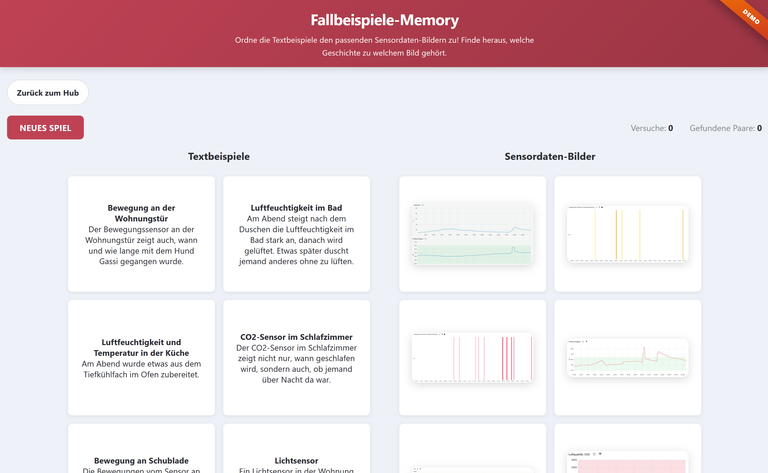768x473 pixels.
Task: Select the Bewegung an der Wohnungstür card
Action: tap(141, 234)
